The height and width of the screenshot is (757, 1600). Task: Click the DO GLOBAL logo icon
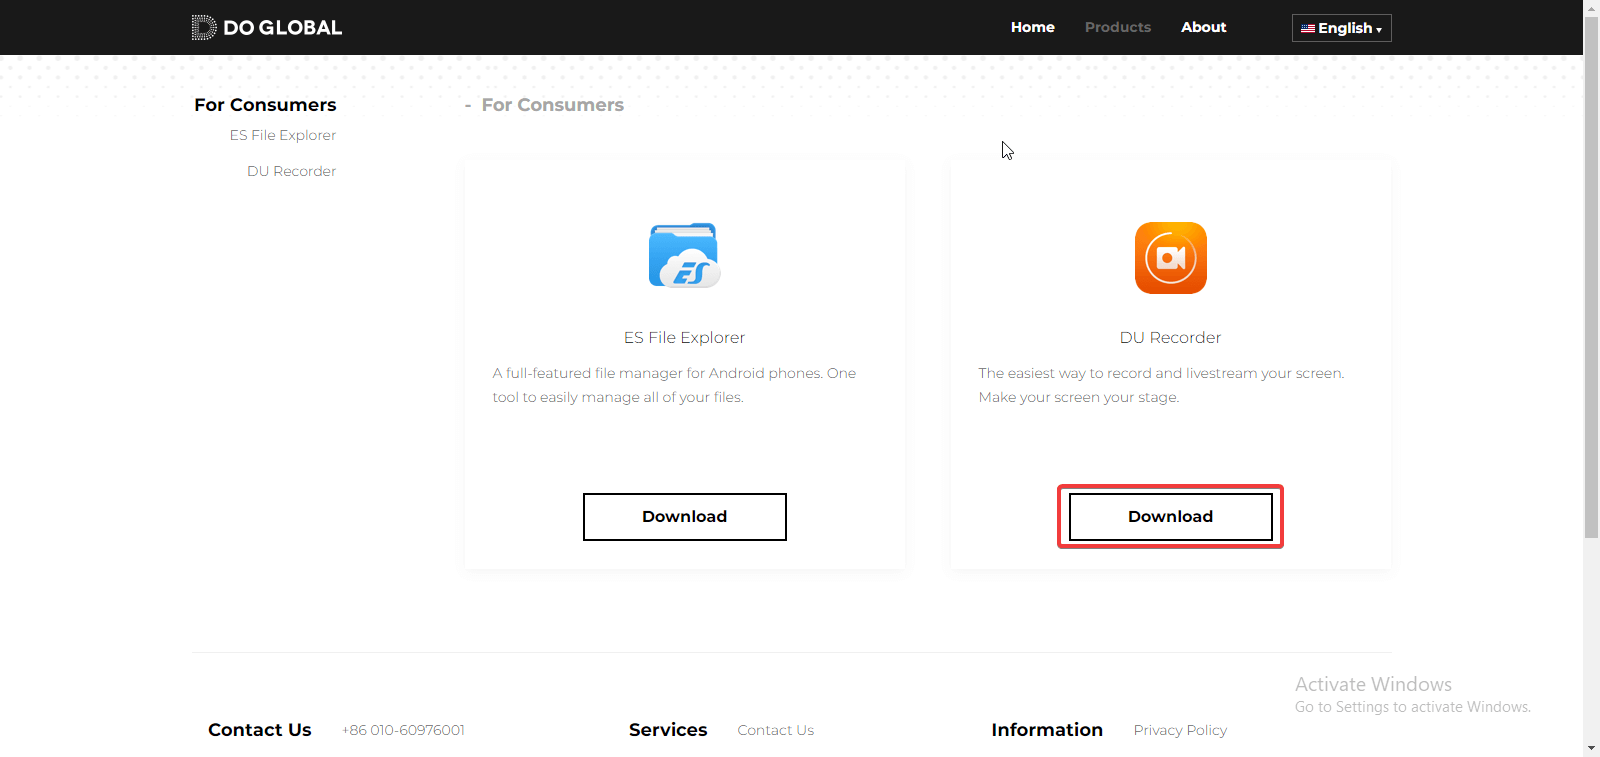pyautogui.click(x=204, y=27)
